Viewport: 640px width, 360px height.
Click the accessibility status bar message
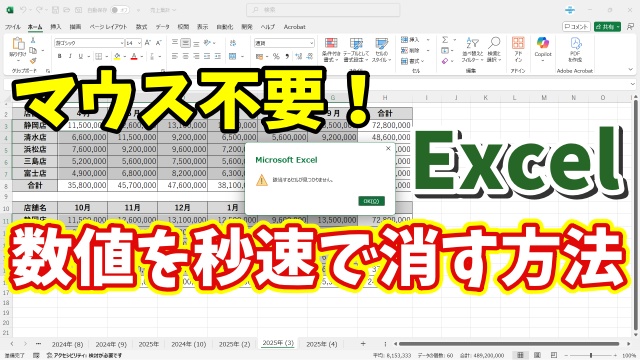(84, 356)
